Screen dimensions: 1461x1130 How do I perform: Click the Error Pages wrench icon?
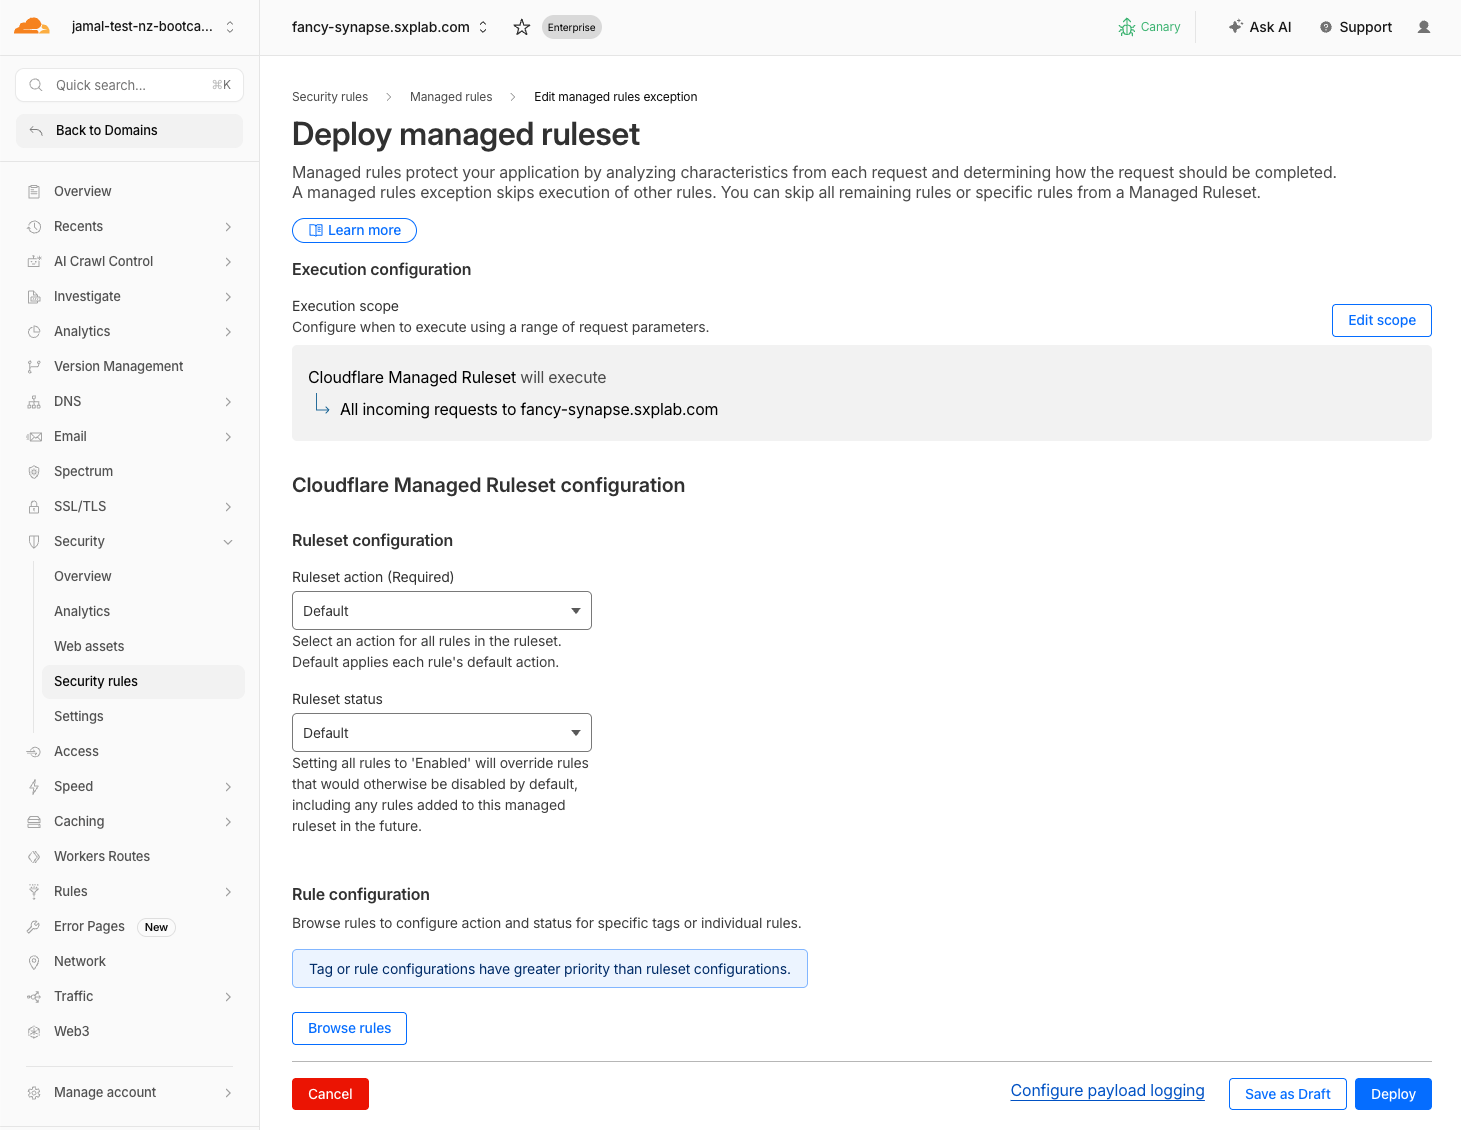tap(34, 926)
